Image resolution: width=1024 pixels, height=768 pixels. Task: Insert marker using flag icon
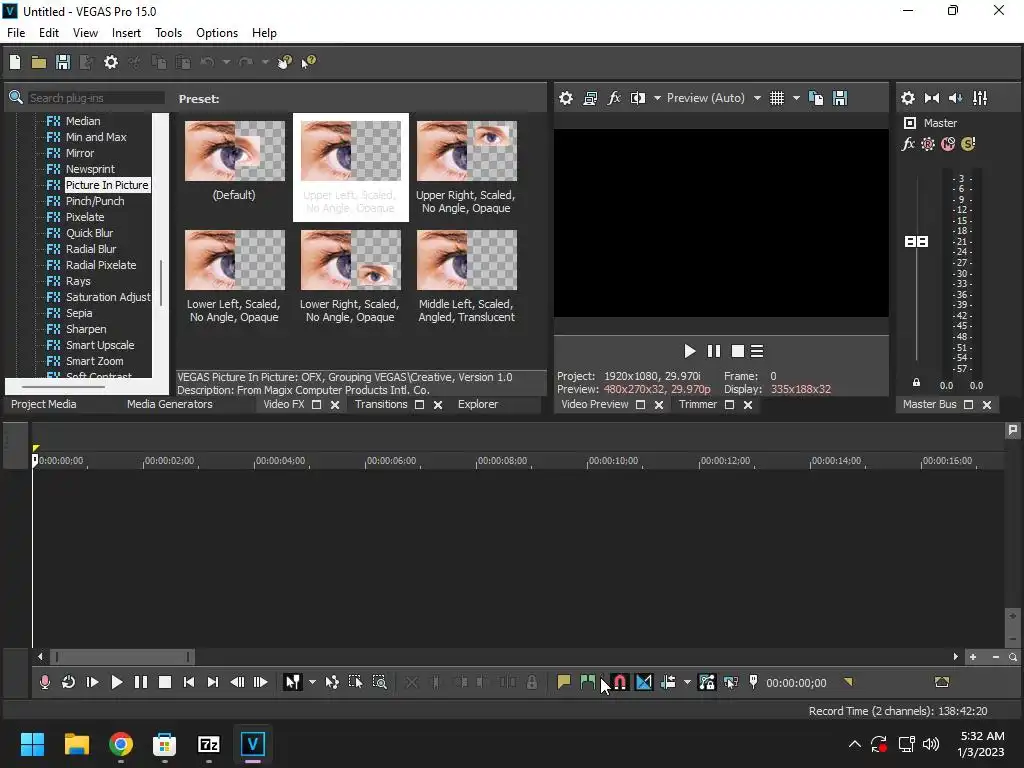point(564,682)
